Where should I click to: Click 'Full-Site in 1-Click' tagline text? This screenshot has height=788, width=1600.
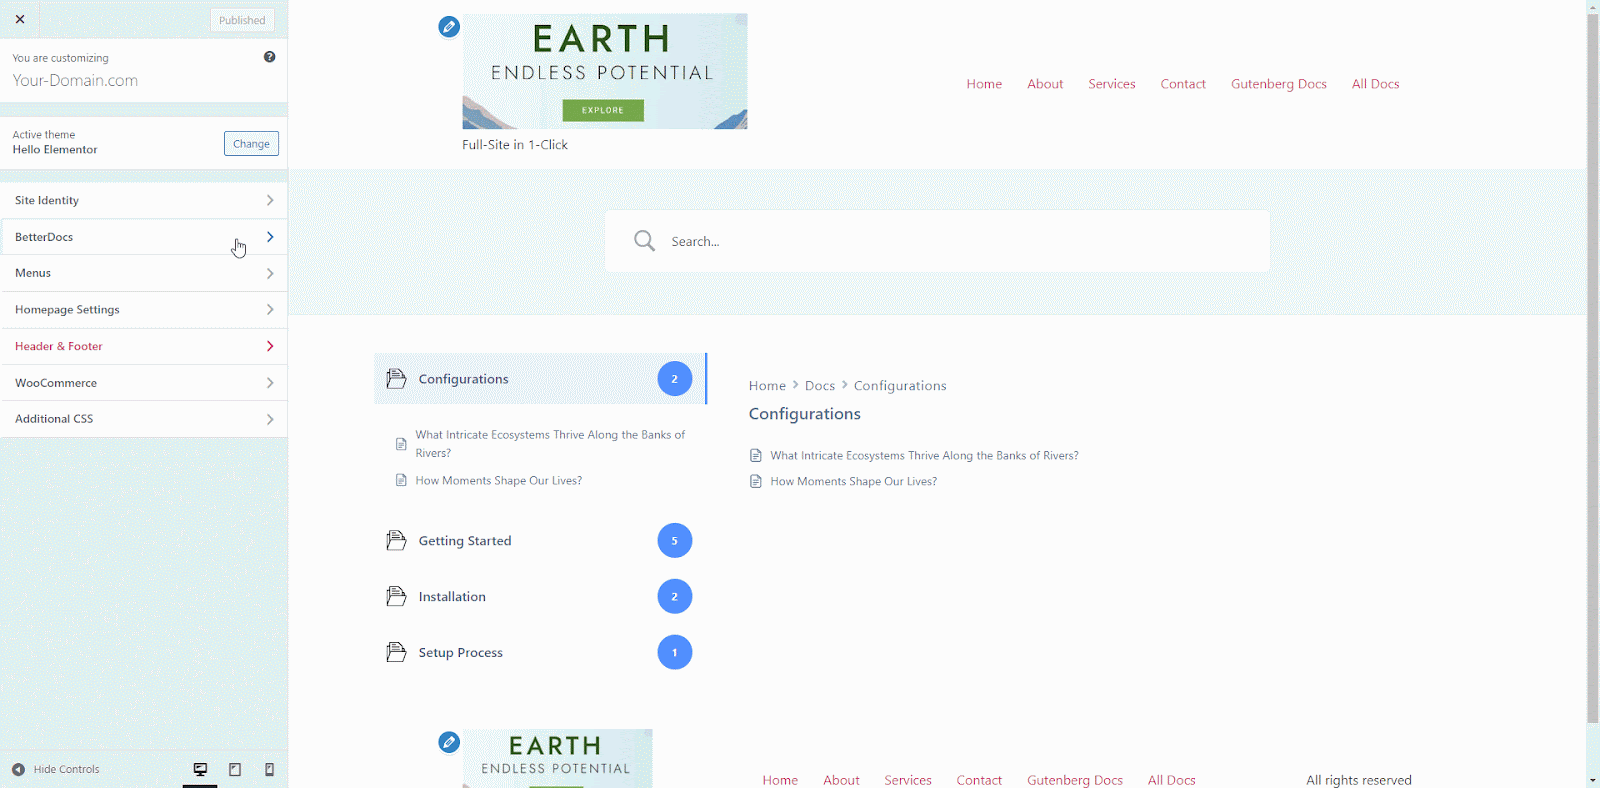pos(515,145)
